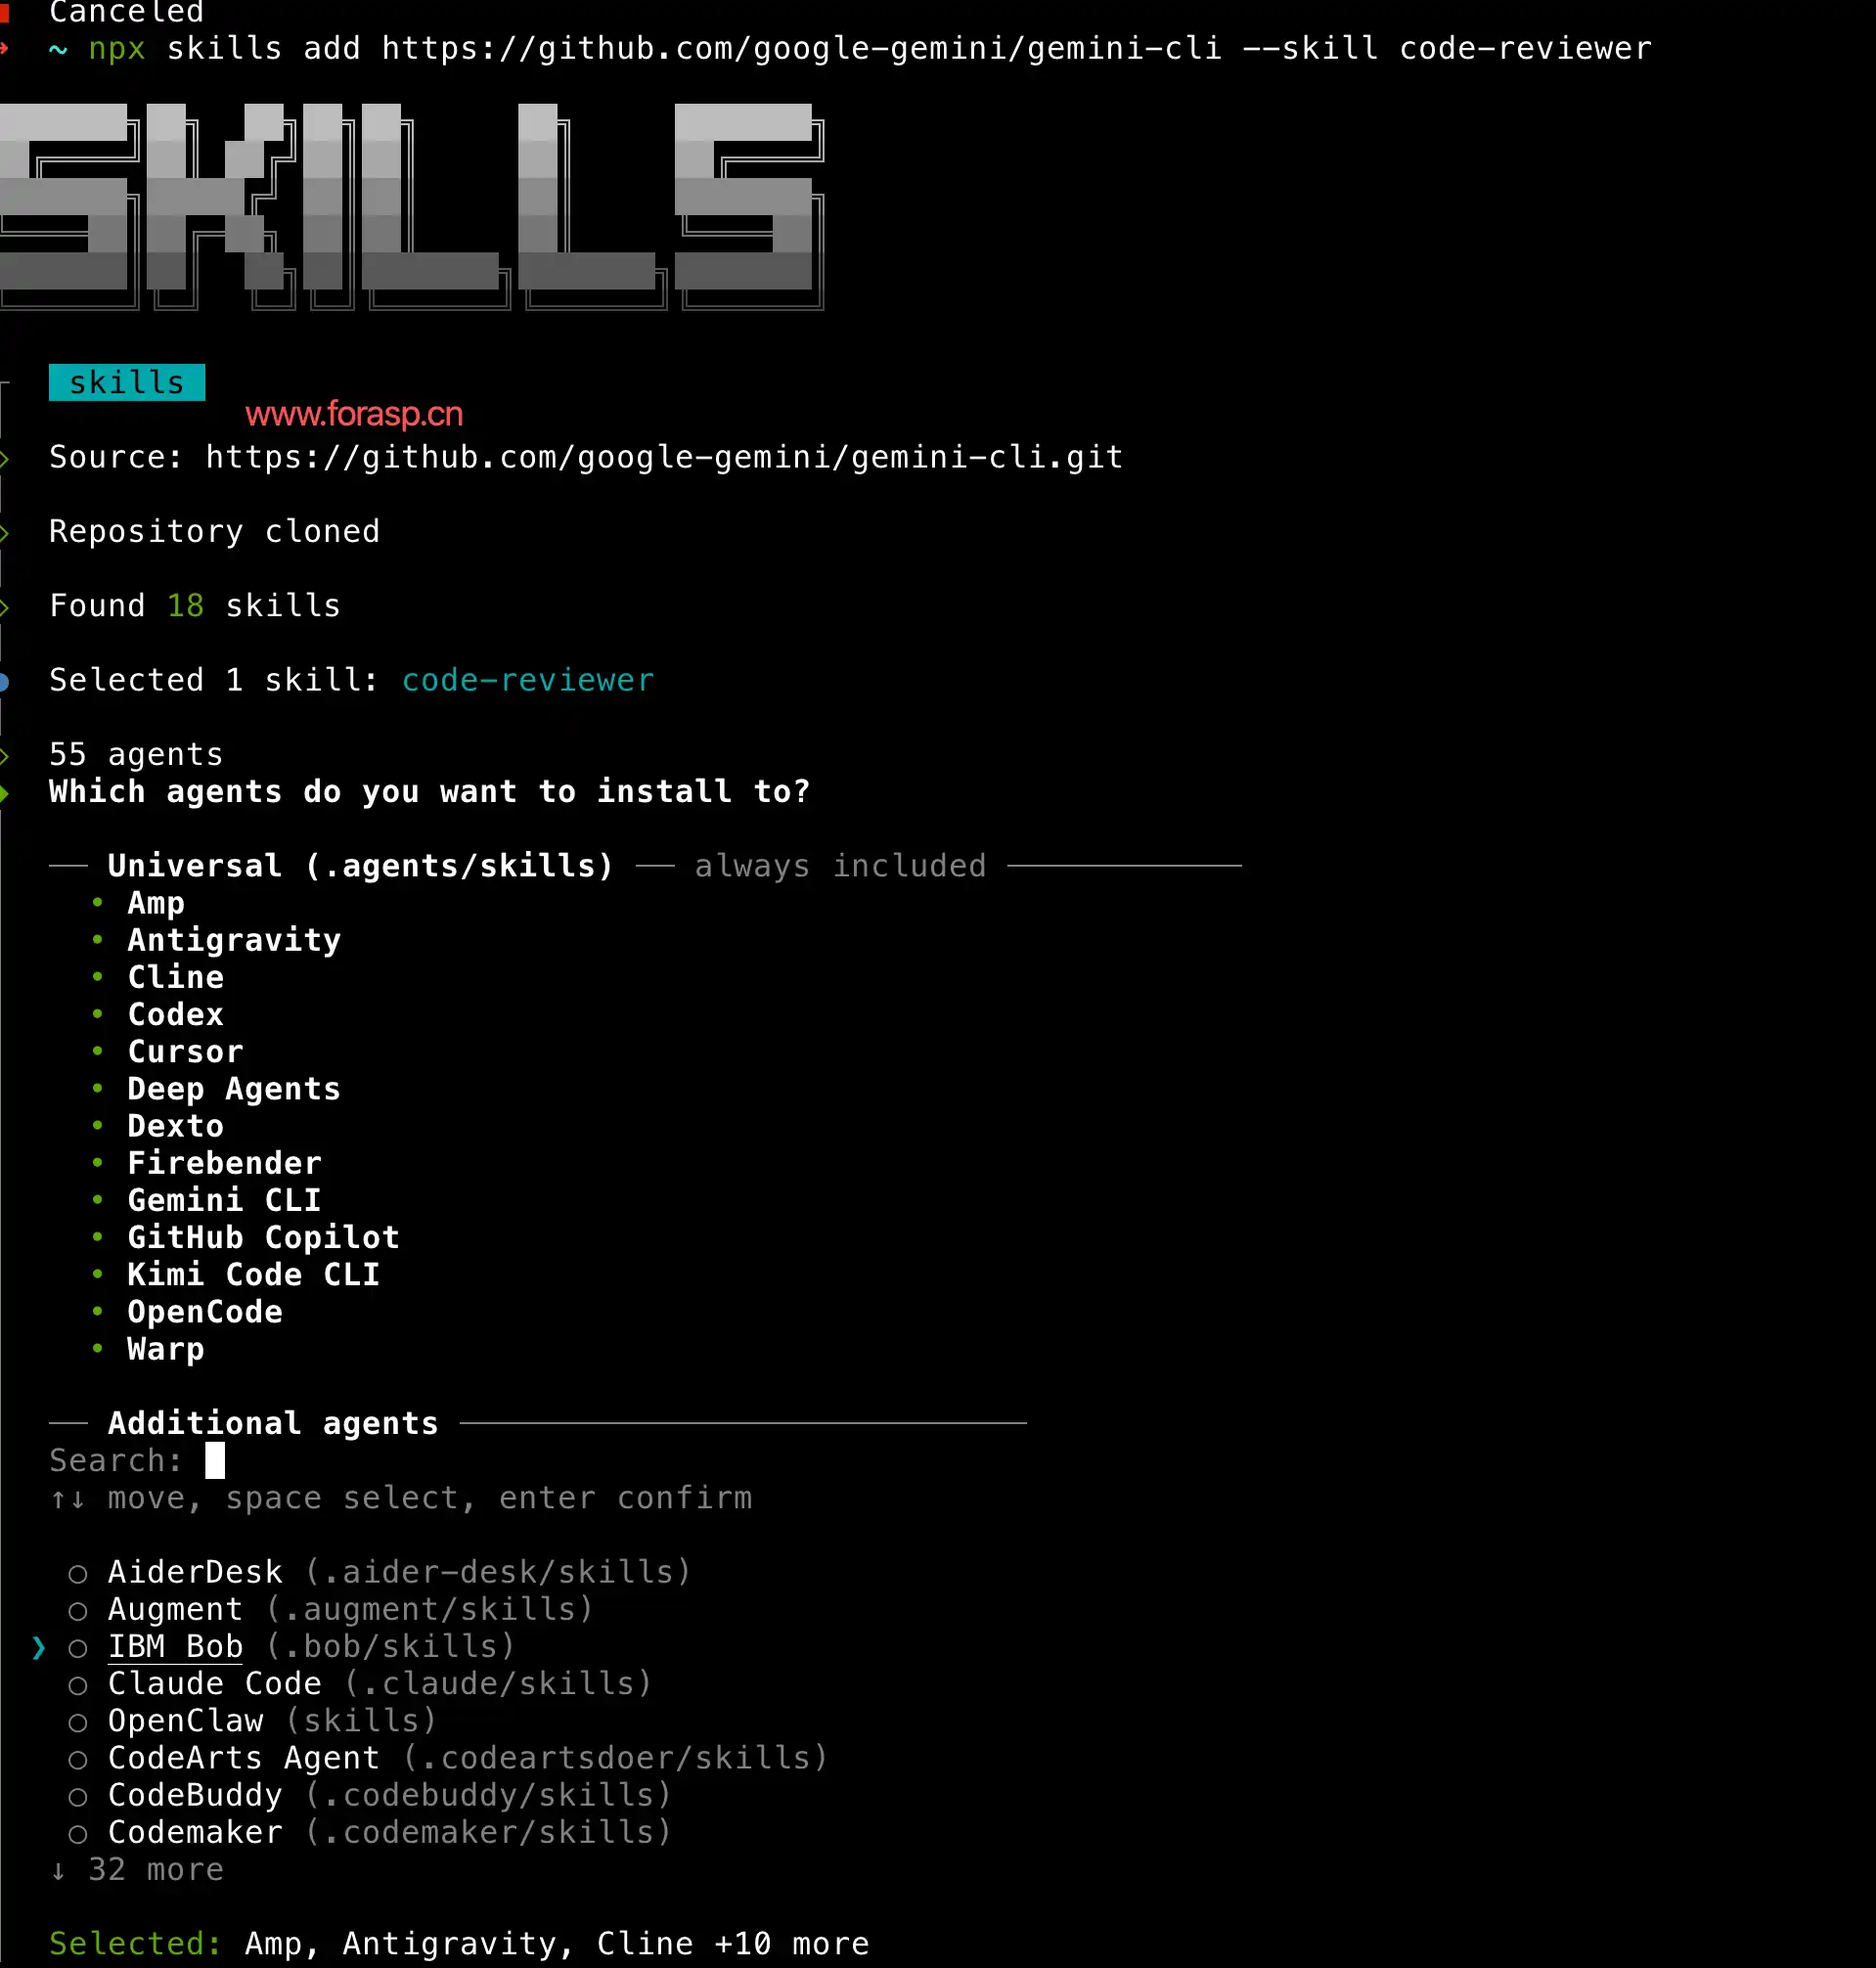Click the 'always included' dim label

click(x=840, y=866)
